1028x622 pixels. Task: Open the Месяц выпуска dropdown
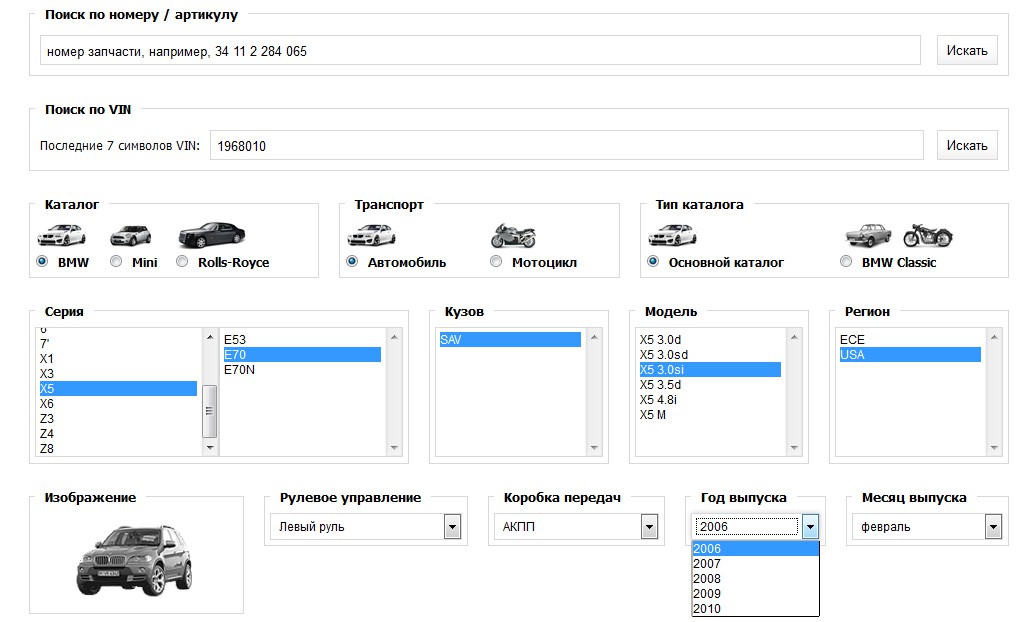(927, 526)
